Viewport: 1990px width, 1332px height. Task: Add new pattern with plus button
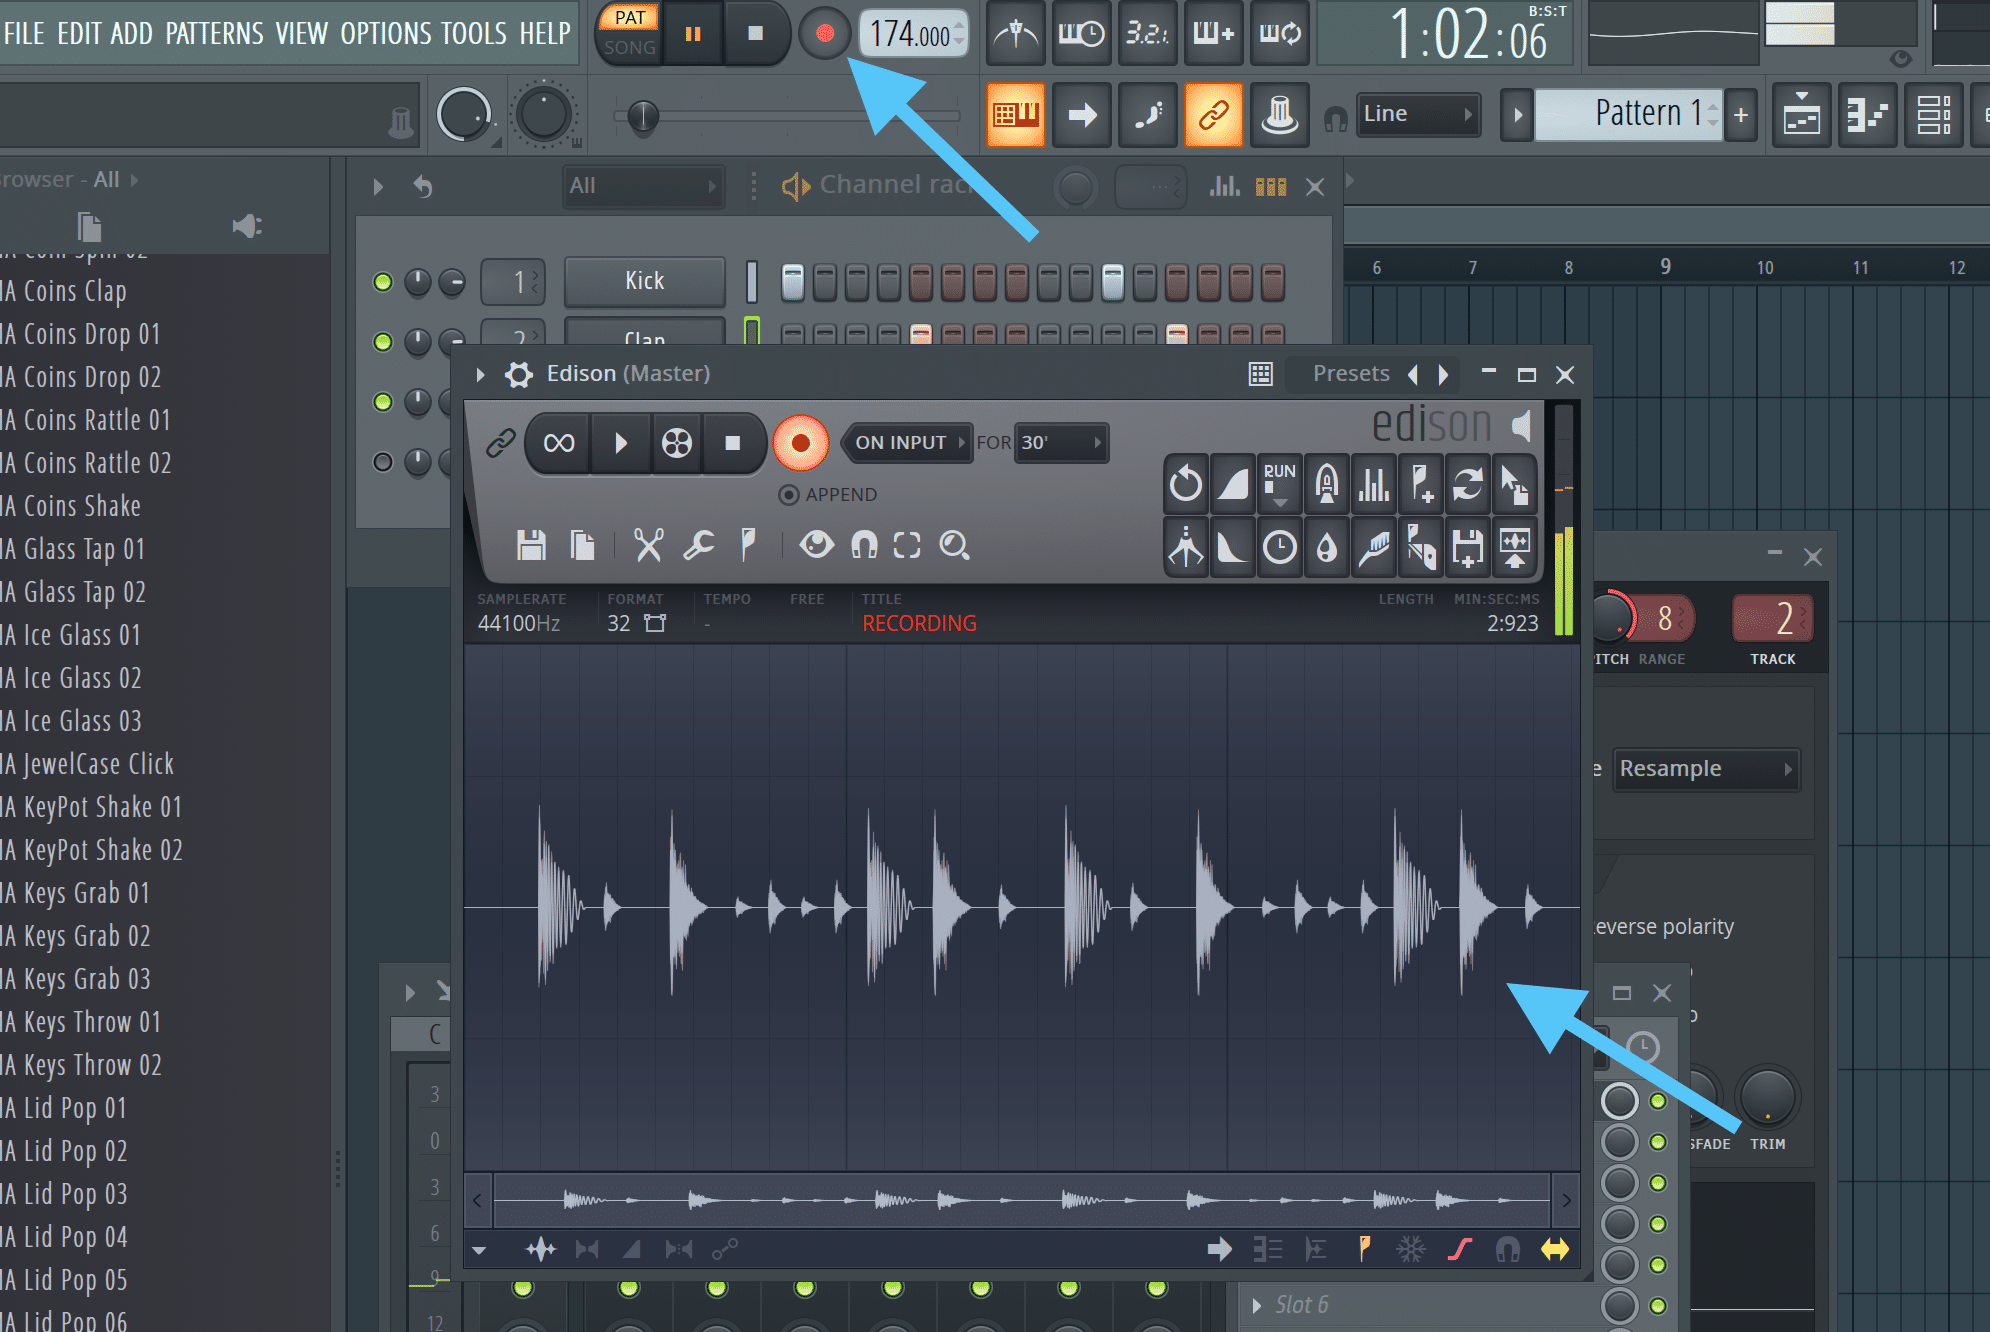point(1741,115)
